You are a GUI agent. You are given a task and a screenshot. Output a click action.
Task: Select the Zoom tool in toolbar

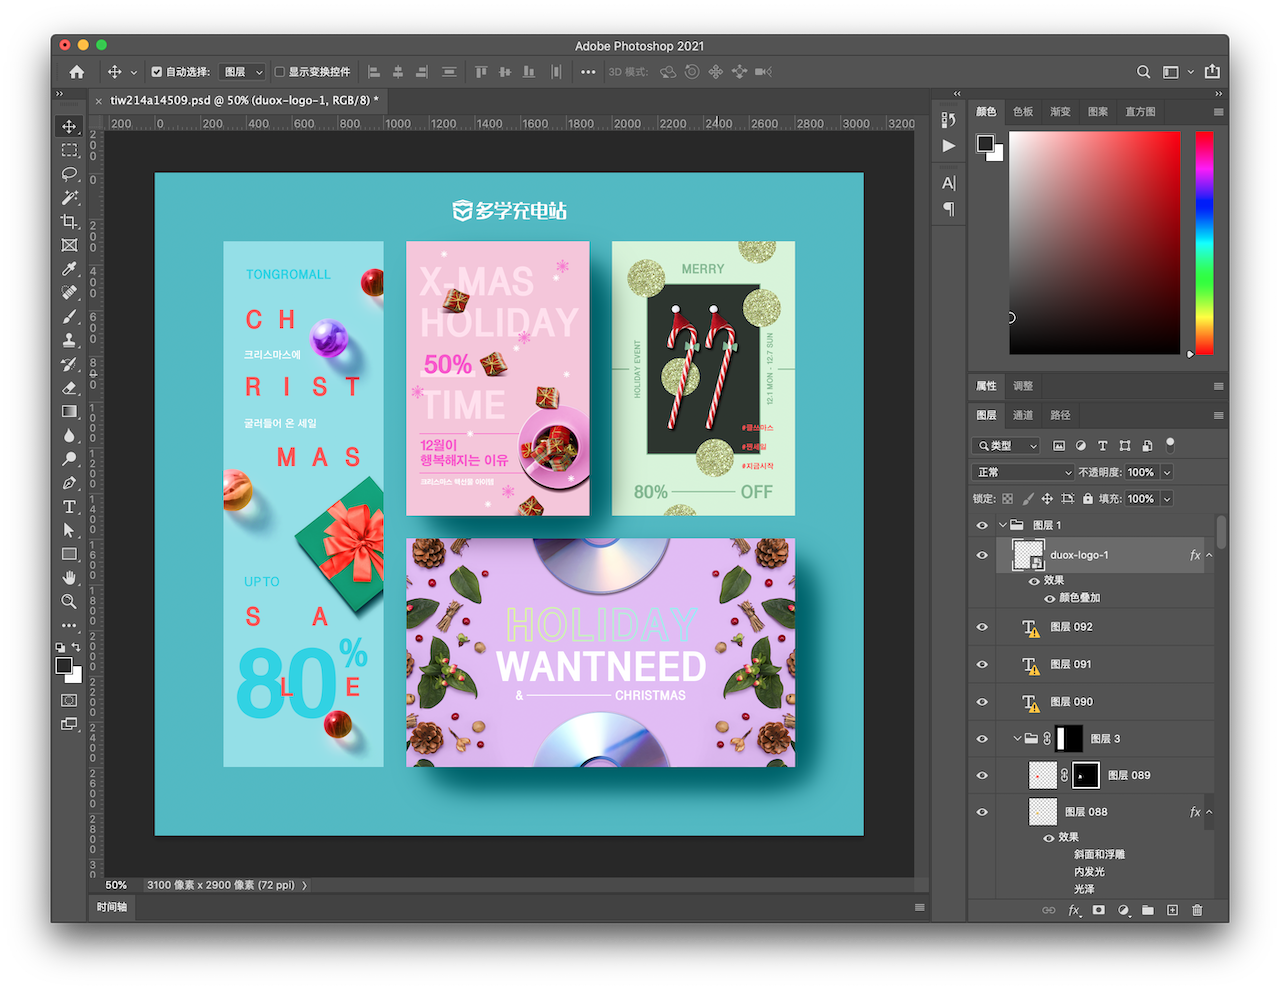pos(69,601)
